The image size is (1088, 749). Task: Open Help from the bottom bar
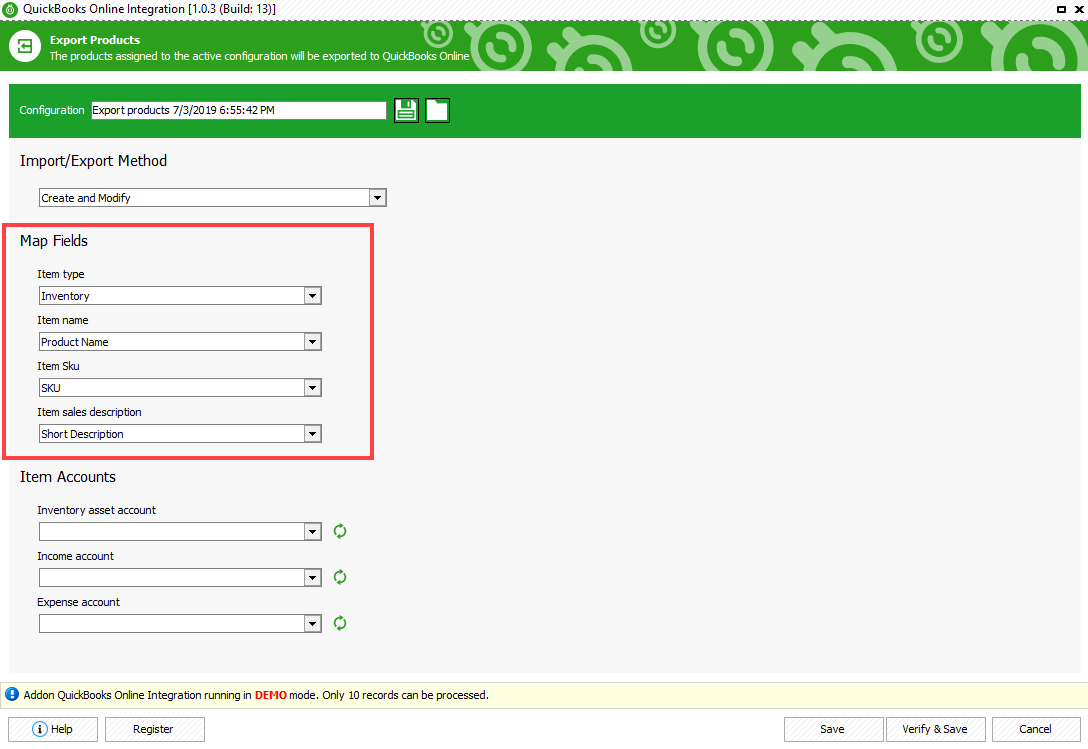click(x=53, y=729)
